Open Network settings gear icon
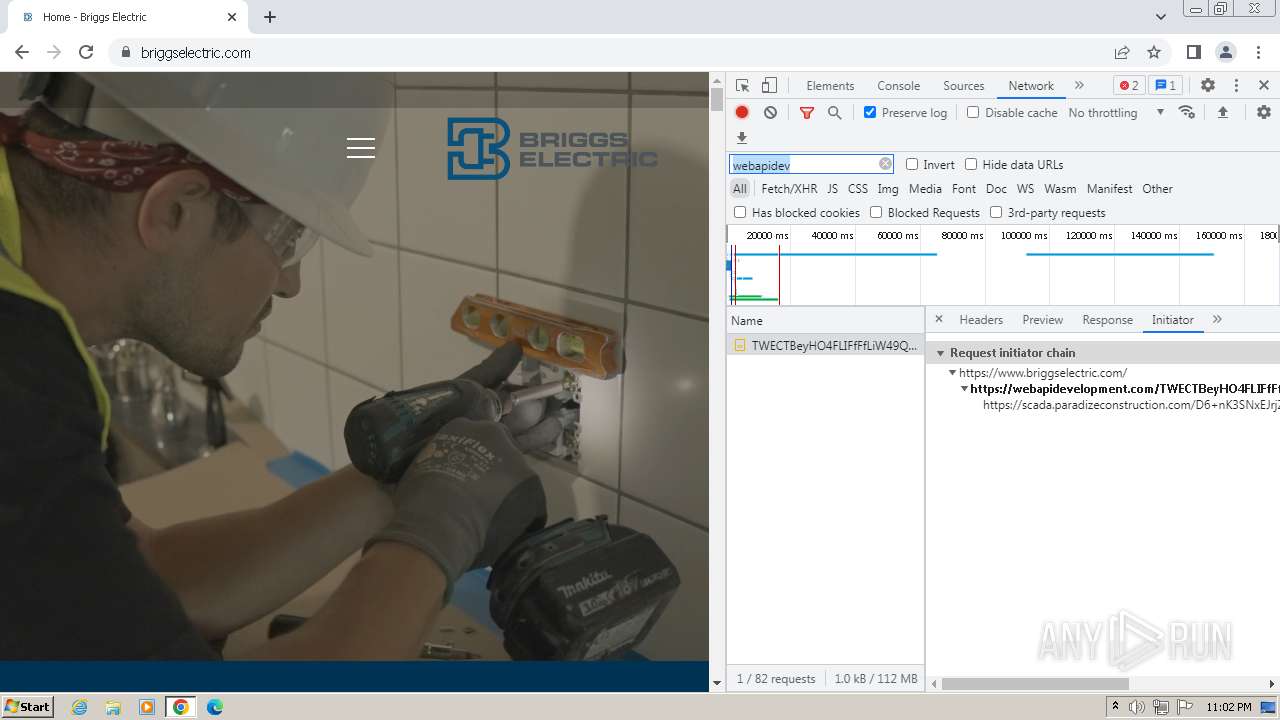This screenshot has height=720, width=1280. (1264, 112)
